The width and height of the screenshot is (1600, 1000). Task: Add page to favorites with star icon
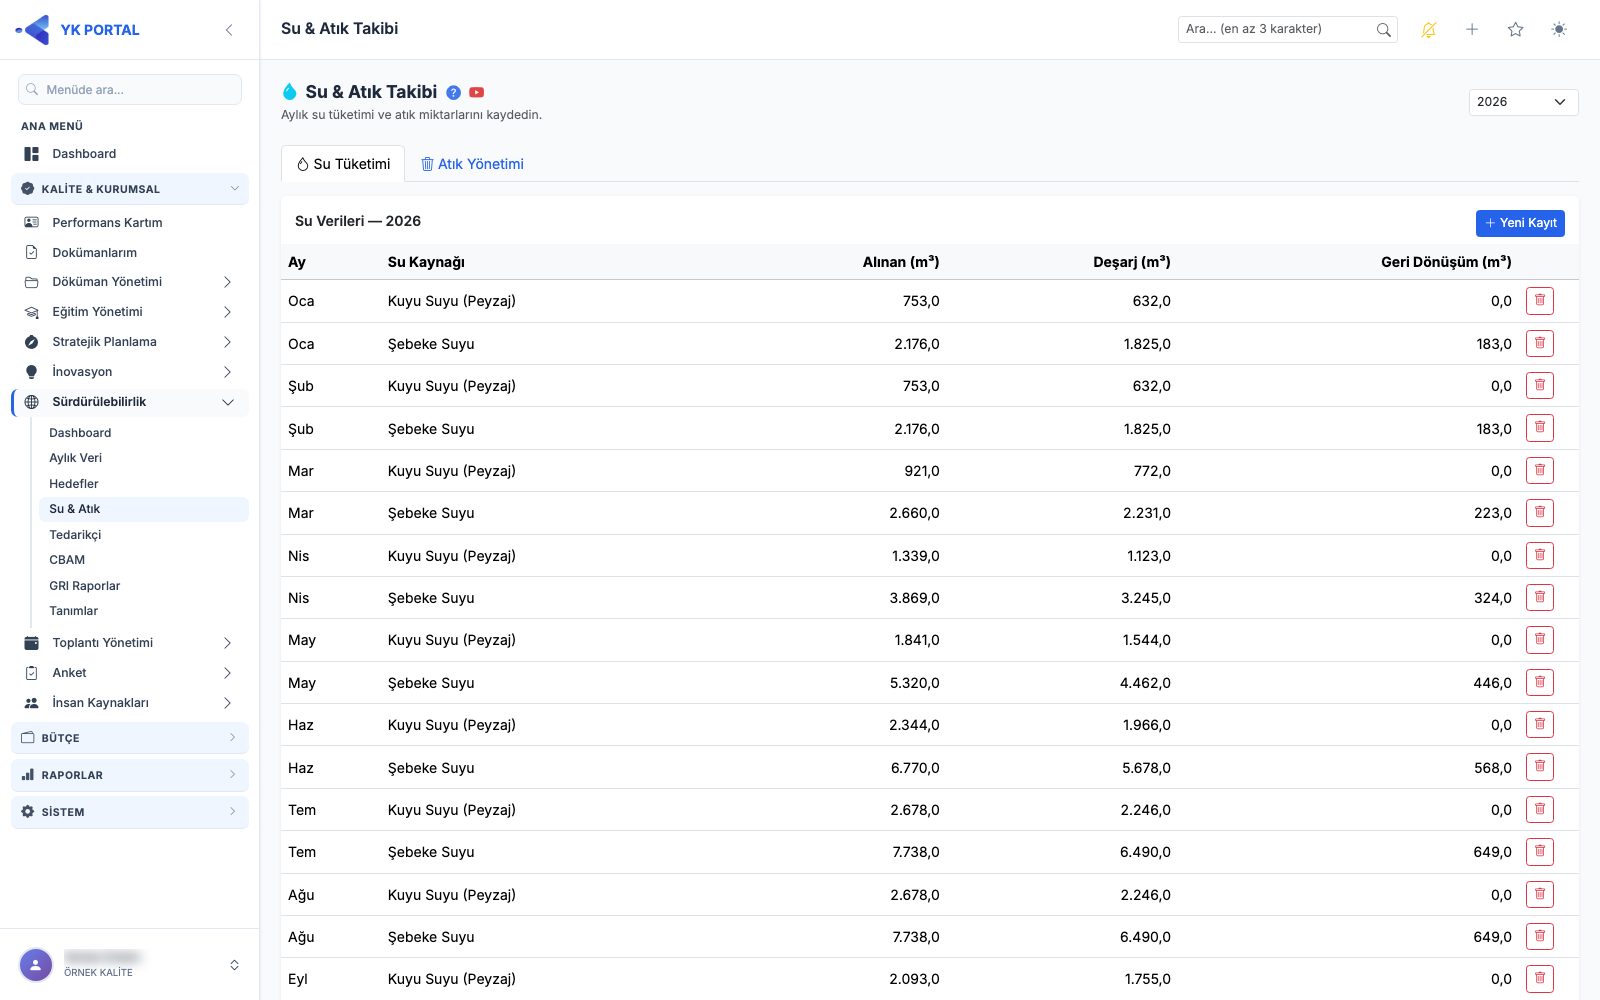1516,30
